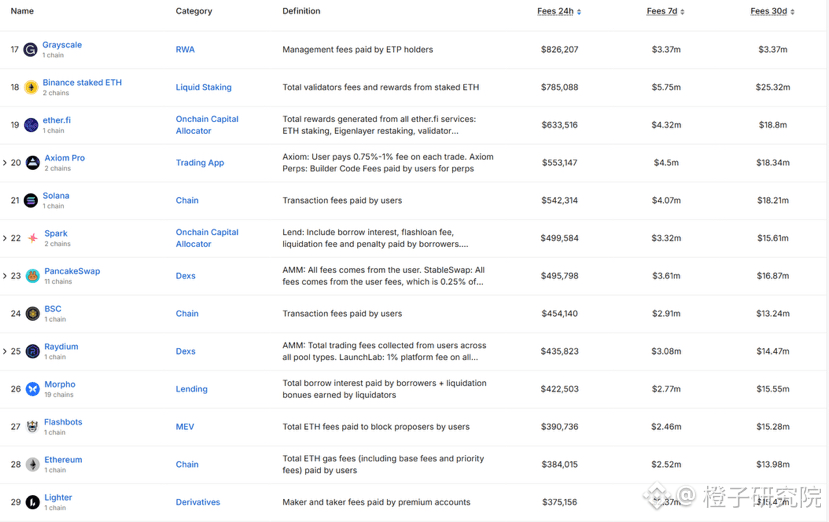Open the Derivatives category link
The height and width of the screenshot is (522, 829).
(x=198, y=502)
